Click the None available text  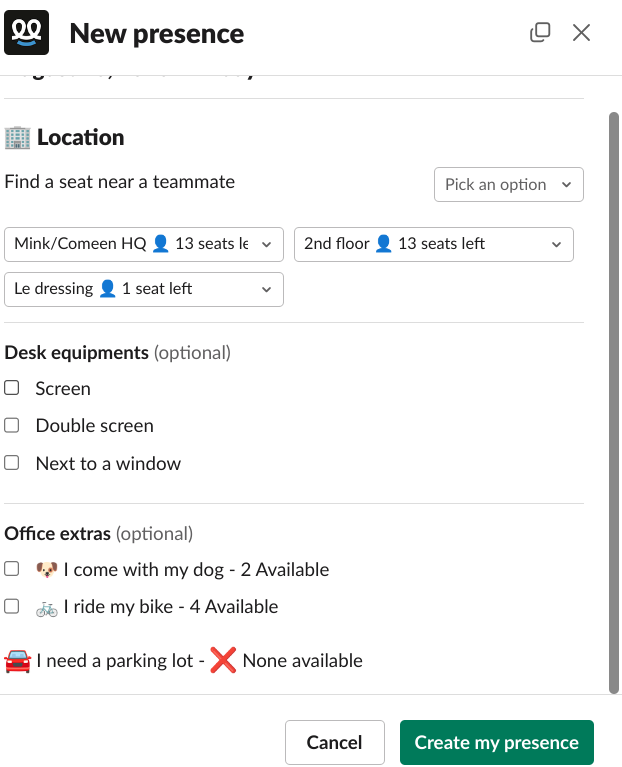click(x=303, y=661)
